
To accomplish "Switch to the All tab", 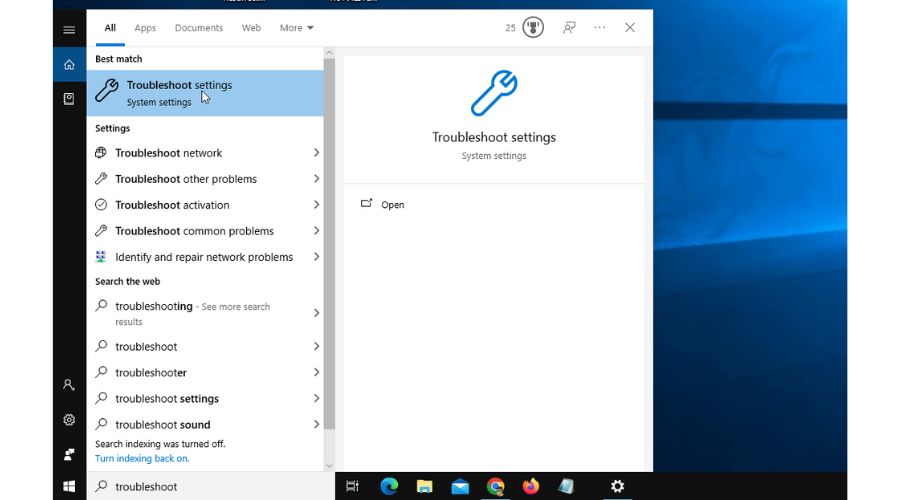I will (x=110, y=28).
